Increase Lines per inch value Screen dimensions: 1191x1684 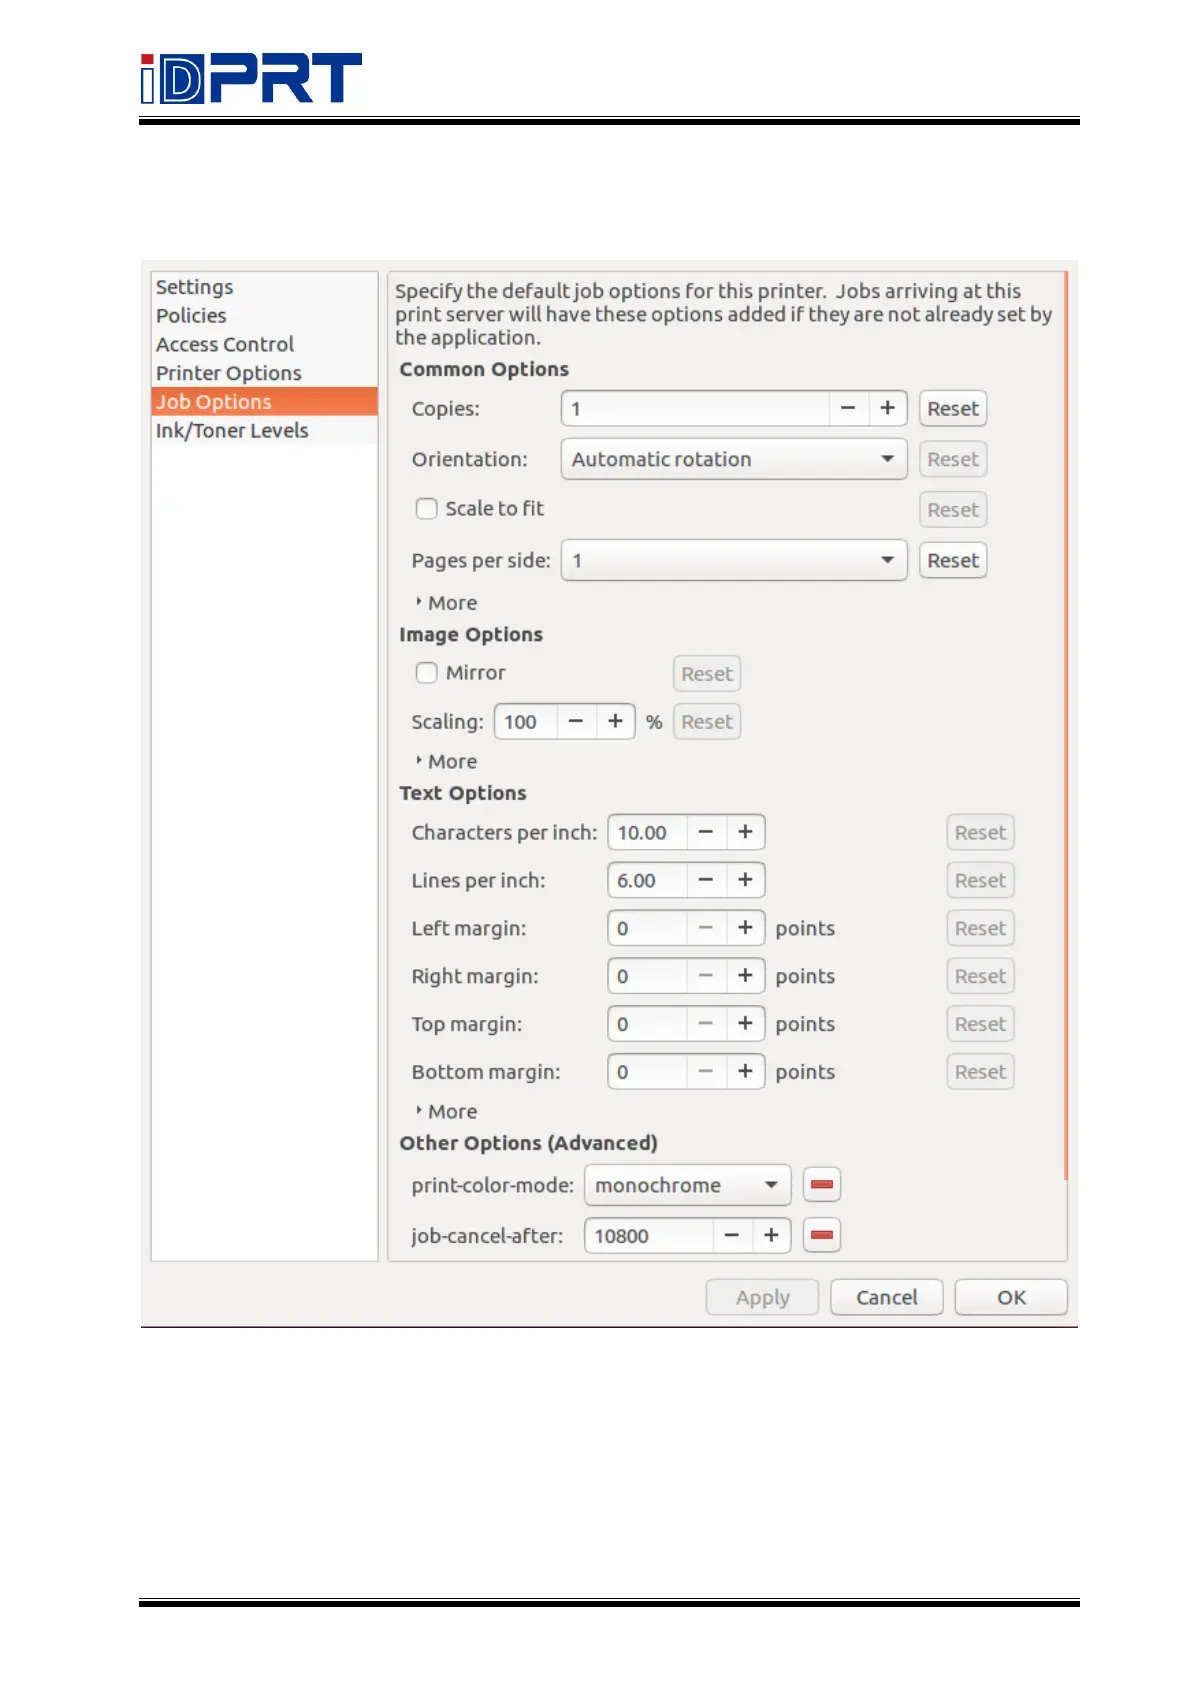[x=745, y=880]
